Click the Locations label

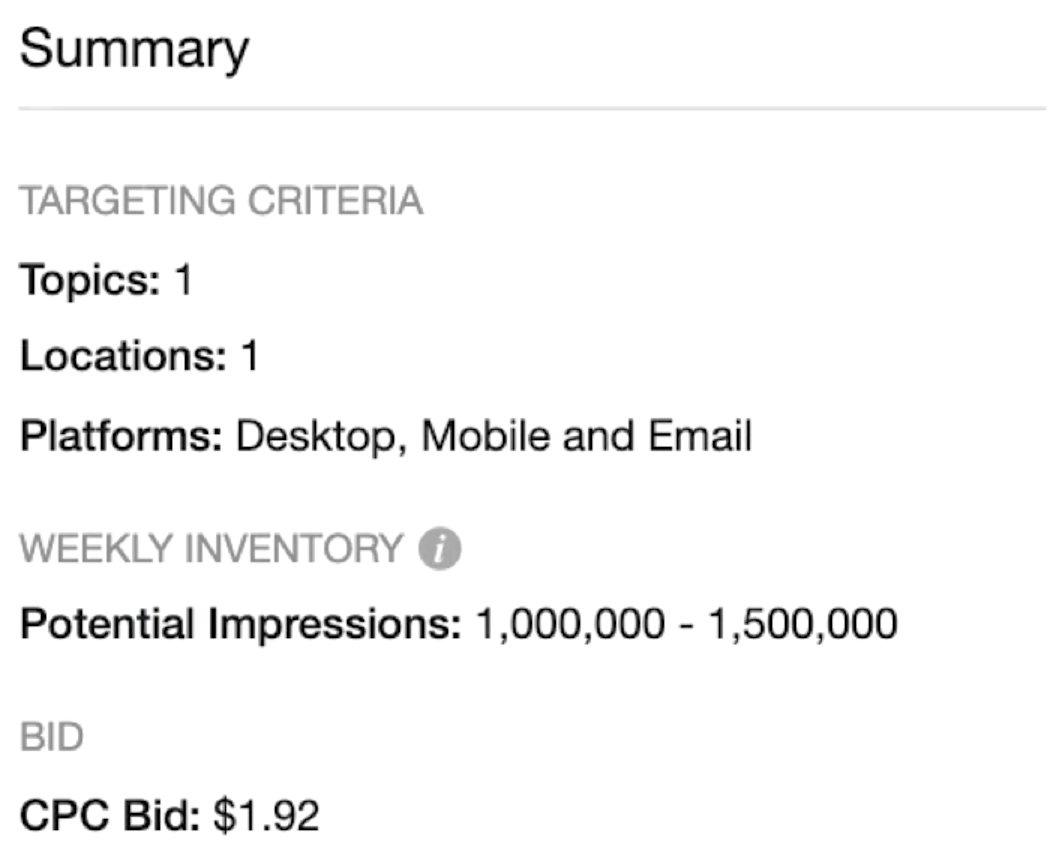coord(123,355)
